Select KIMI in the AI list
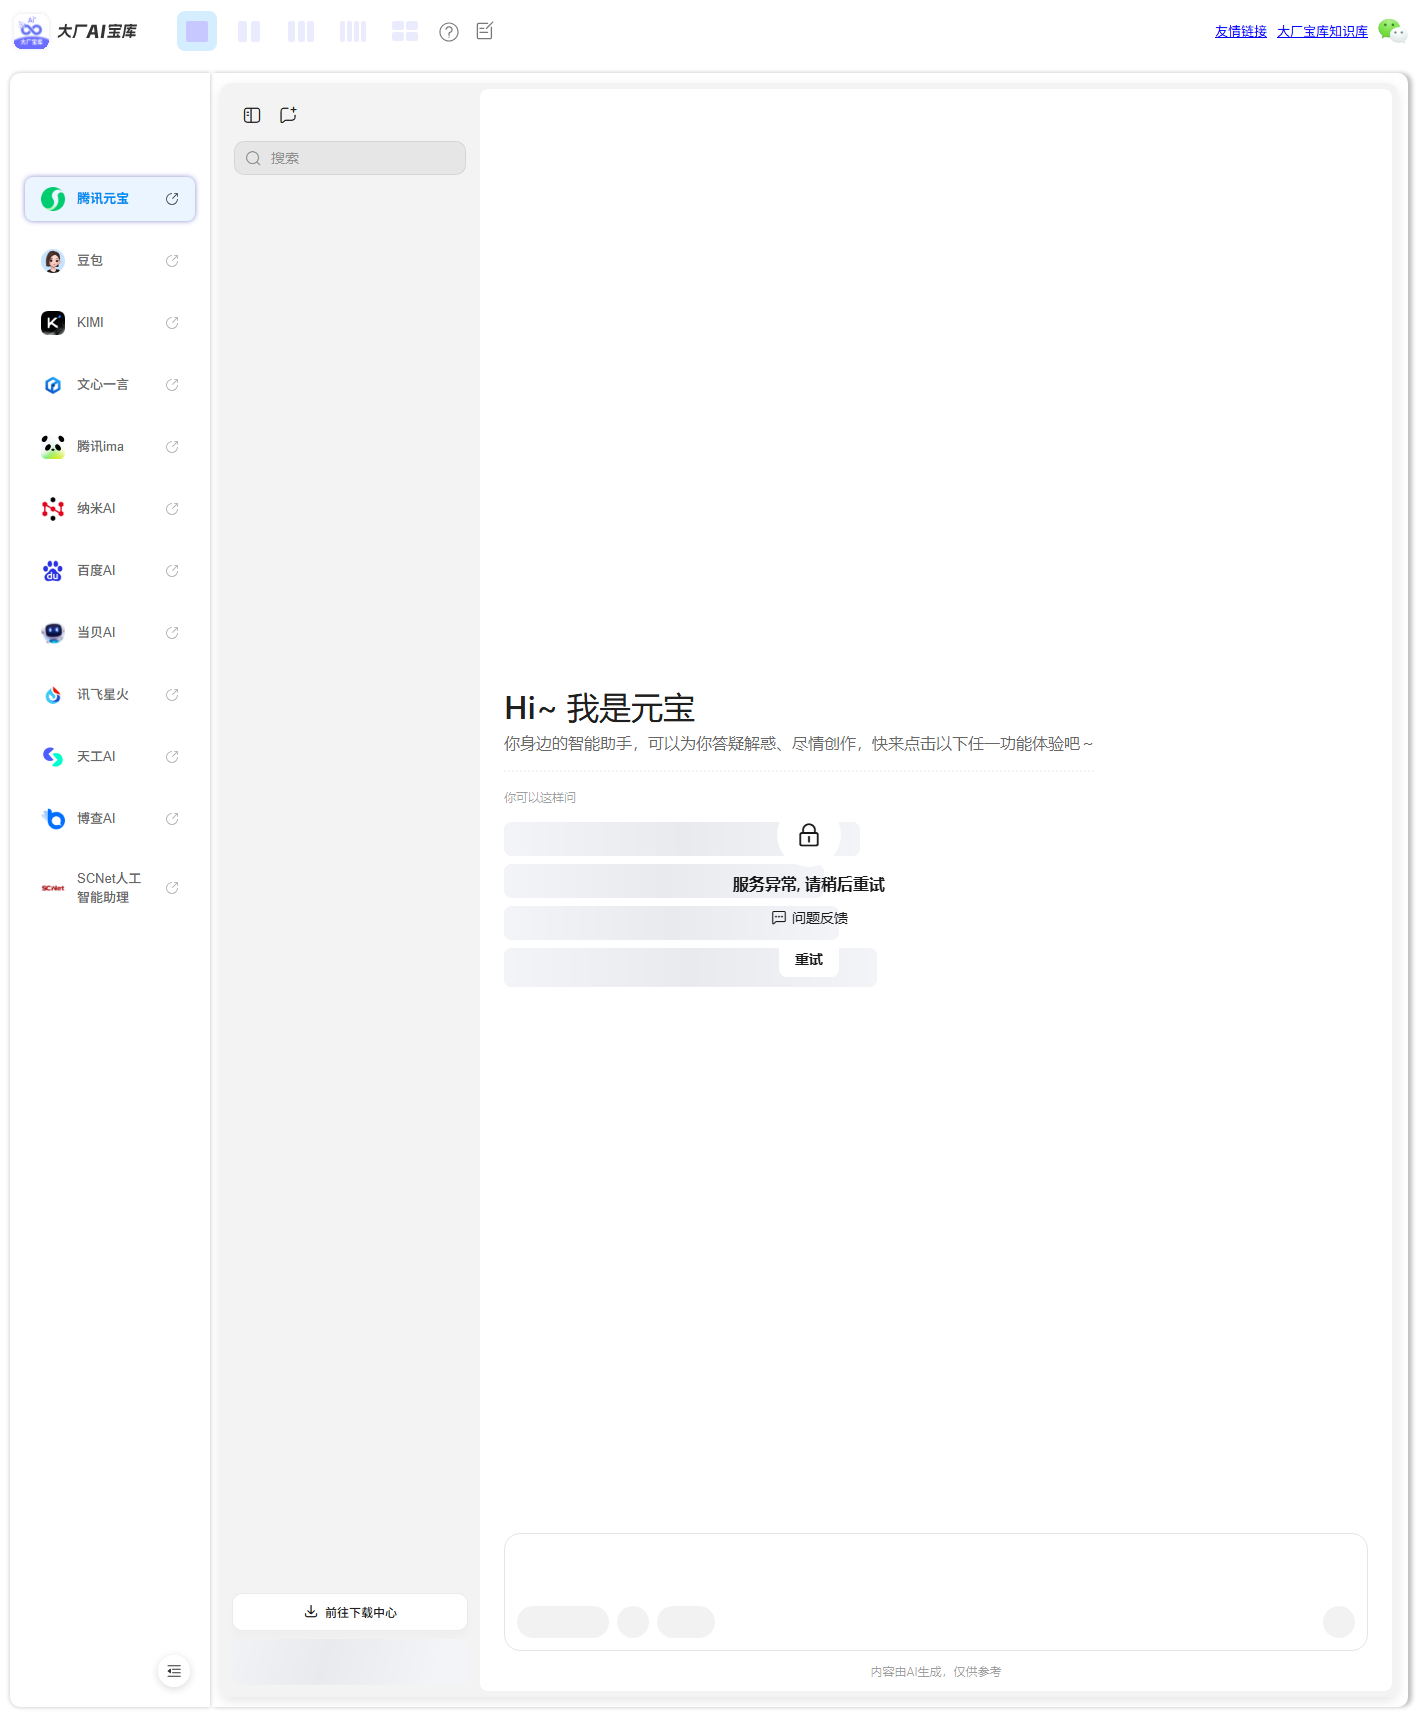This screenshot has height=1717, width=1418. point(110,323)
